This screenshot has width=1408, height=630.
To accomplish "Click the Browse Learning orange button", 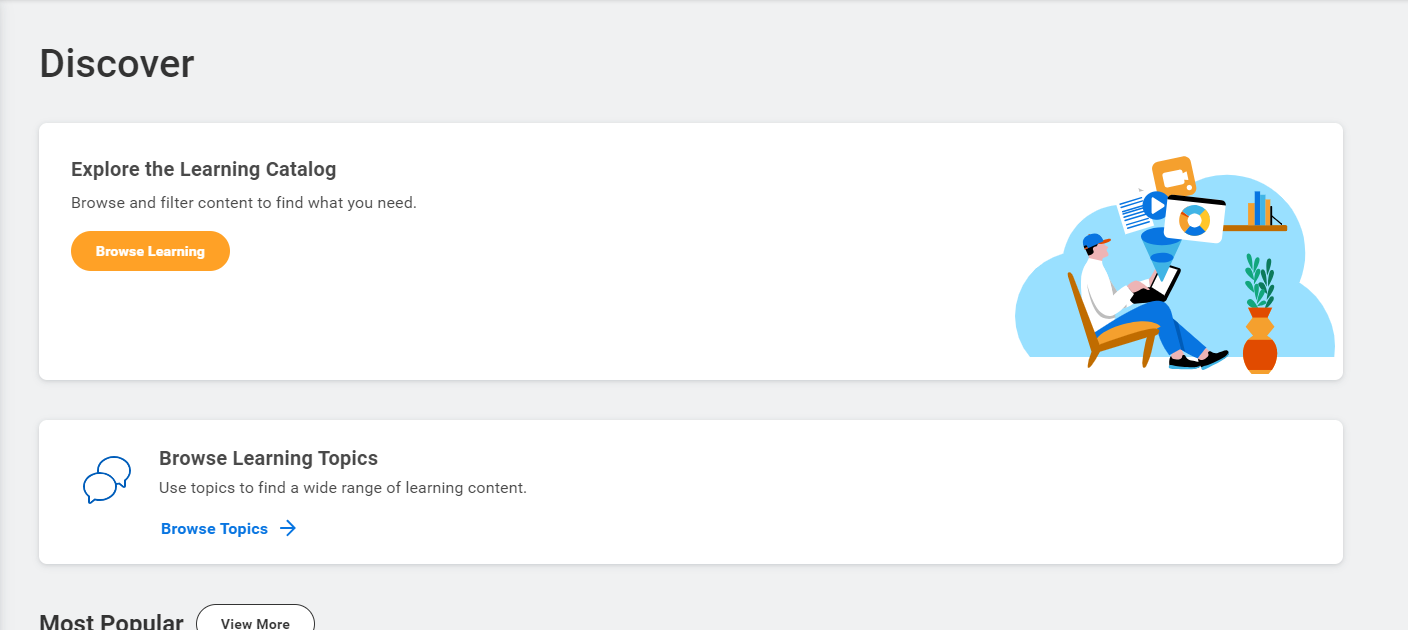I will click(150, 251).
